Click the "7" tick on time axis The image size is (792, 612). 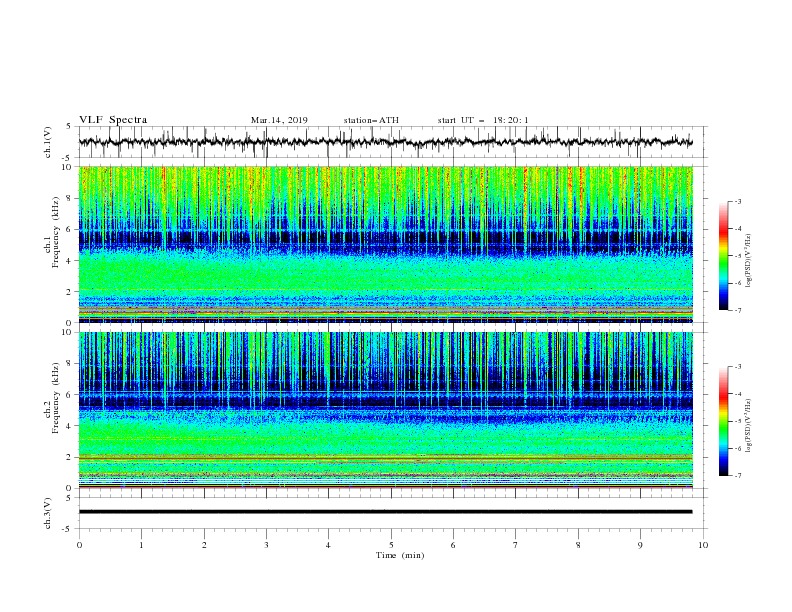516,545
